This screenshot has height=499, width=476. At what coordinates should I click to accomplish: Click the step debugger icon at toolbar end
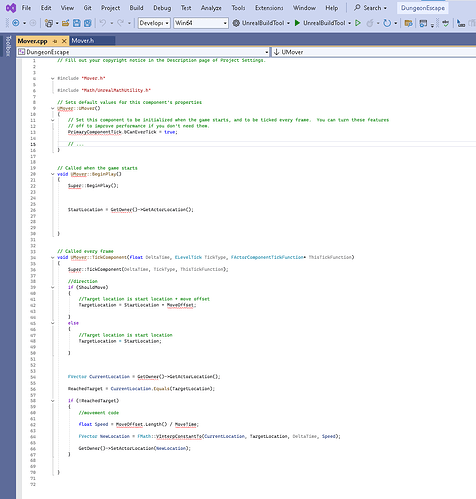461,23
